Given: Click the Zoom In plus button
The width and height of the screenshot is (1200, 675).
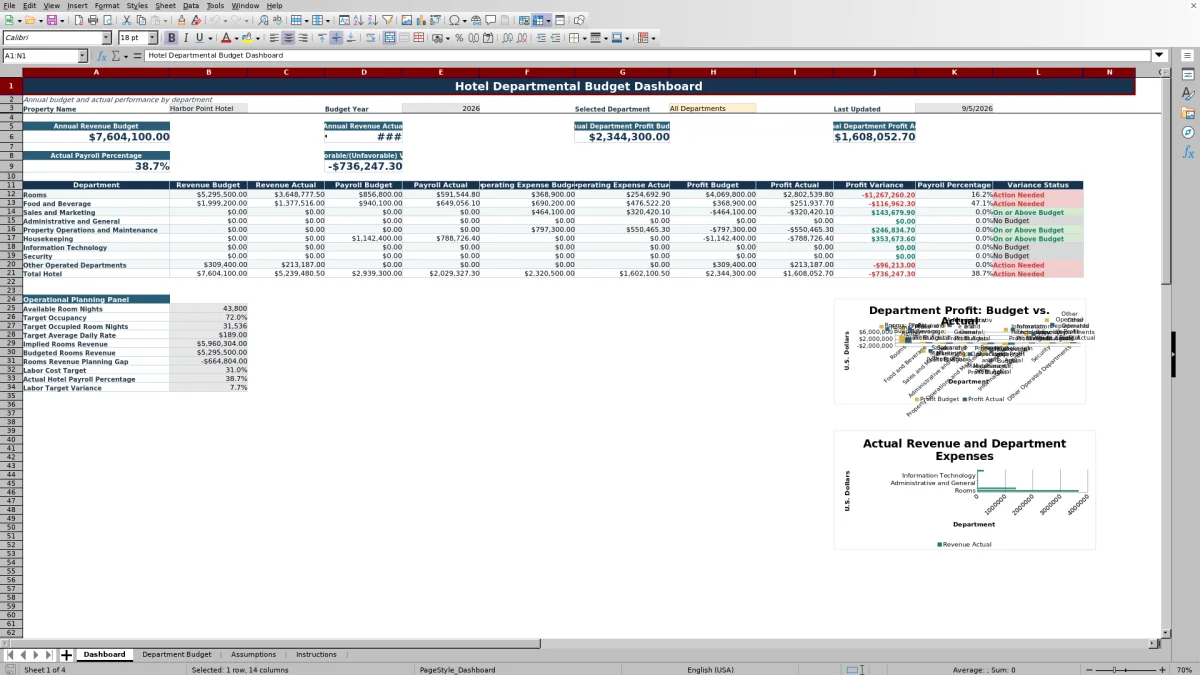Looking at the screenshot, I should (x=1162, y=670).
